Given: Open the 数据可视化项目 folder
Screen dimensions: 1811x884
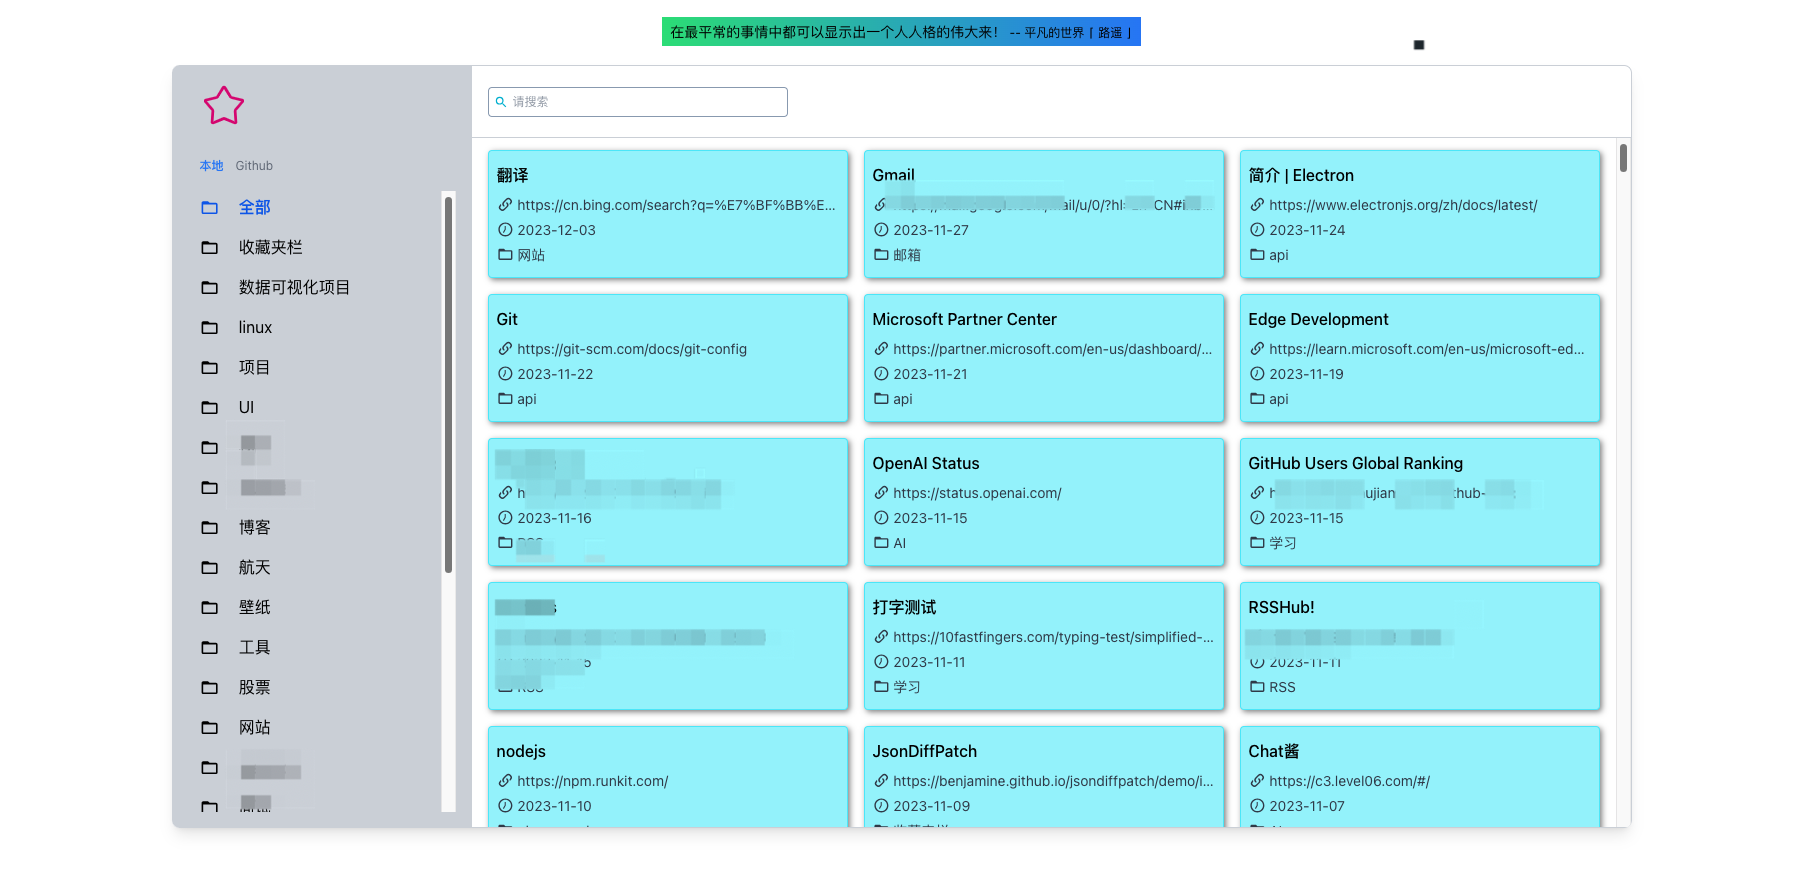Looking at the screenshot, I should pyautogui.click(x=294, y=287).
